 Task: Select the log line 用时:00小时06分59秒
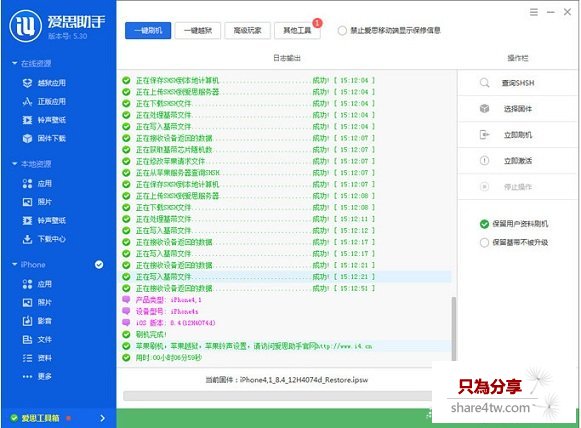pyautogui.click(x=169, y=358)
